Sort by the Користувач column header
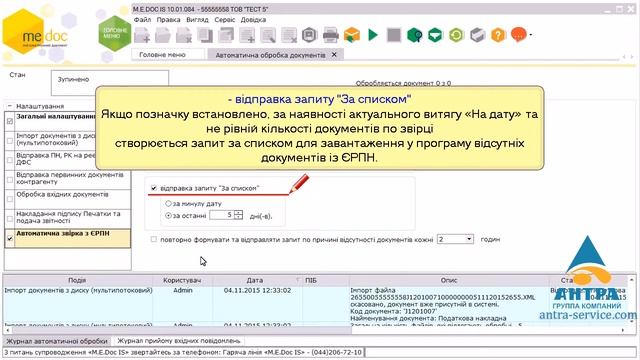 (x=182, y=280)
